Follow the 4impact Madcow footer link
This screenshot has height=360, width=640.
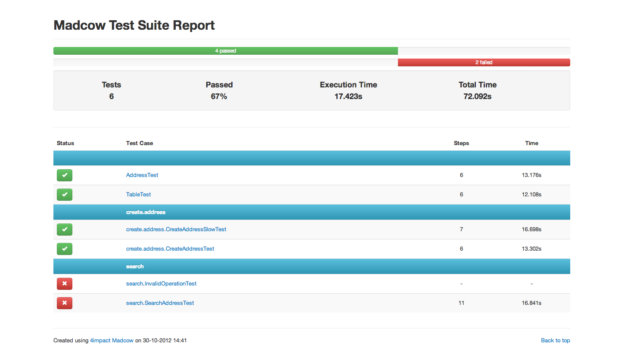coord(112,340)
